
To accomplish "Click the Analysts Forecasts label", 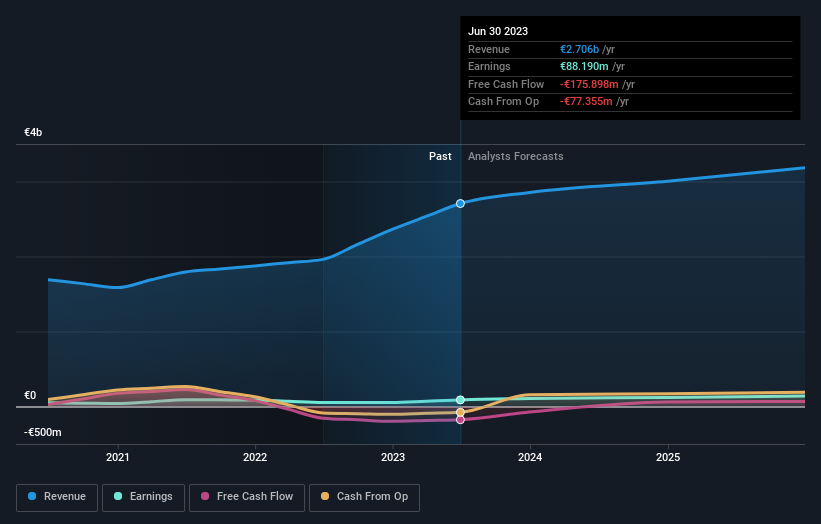I will 516,157.
